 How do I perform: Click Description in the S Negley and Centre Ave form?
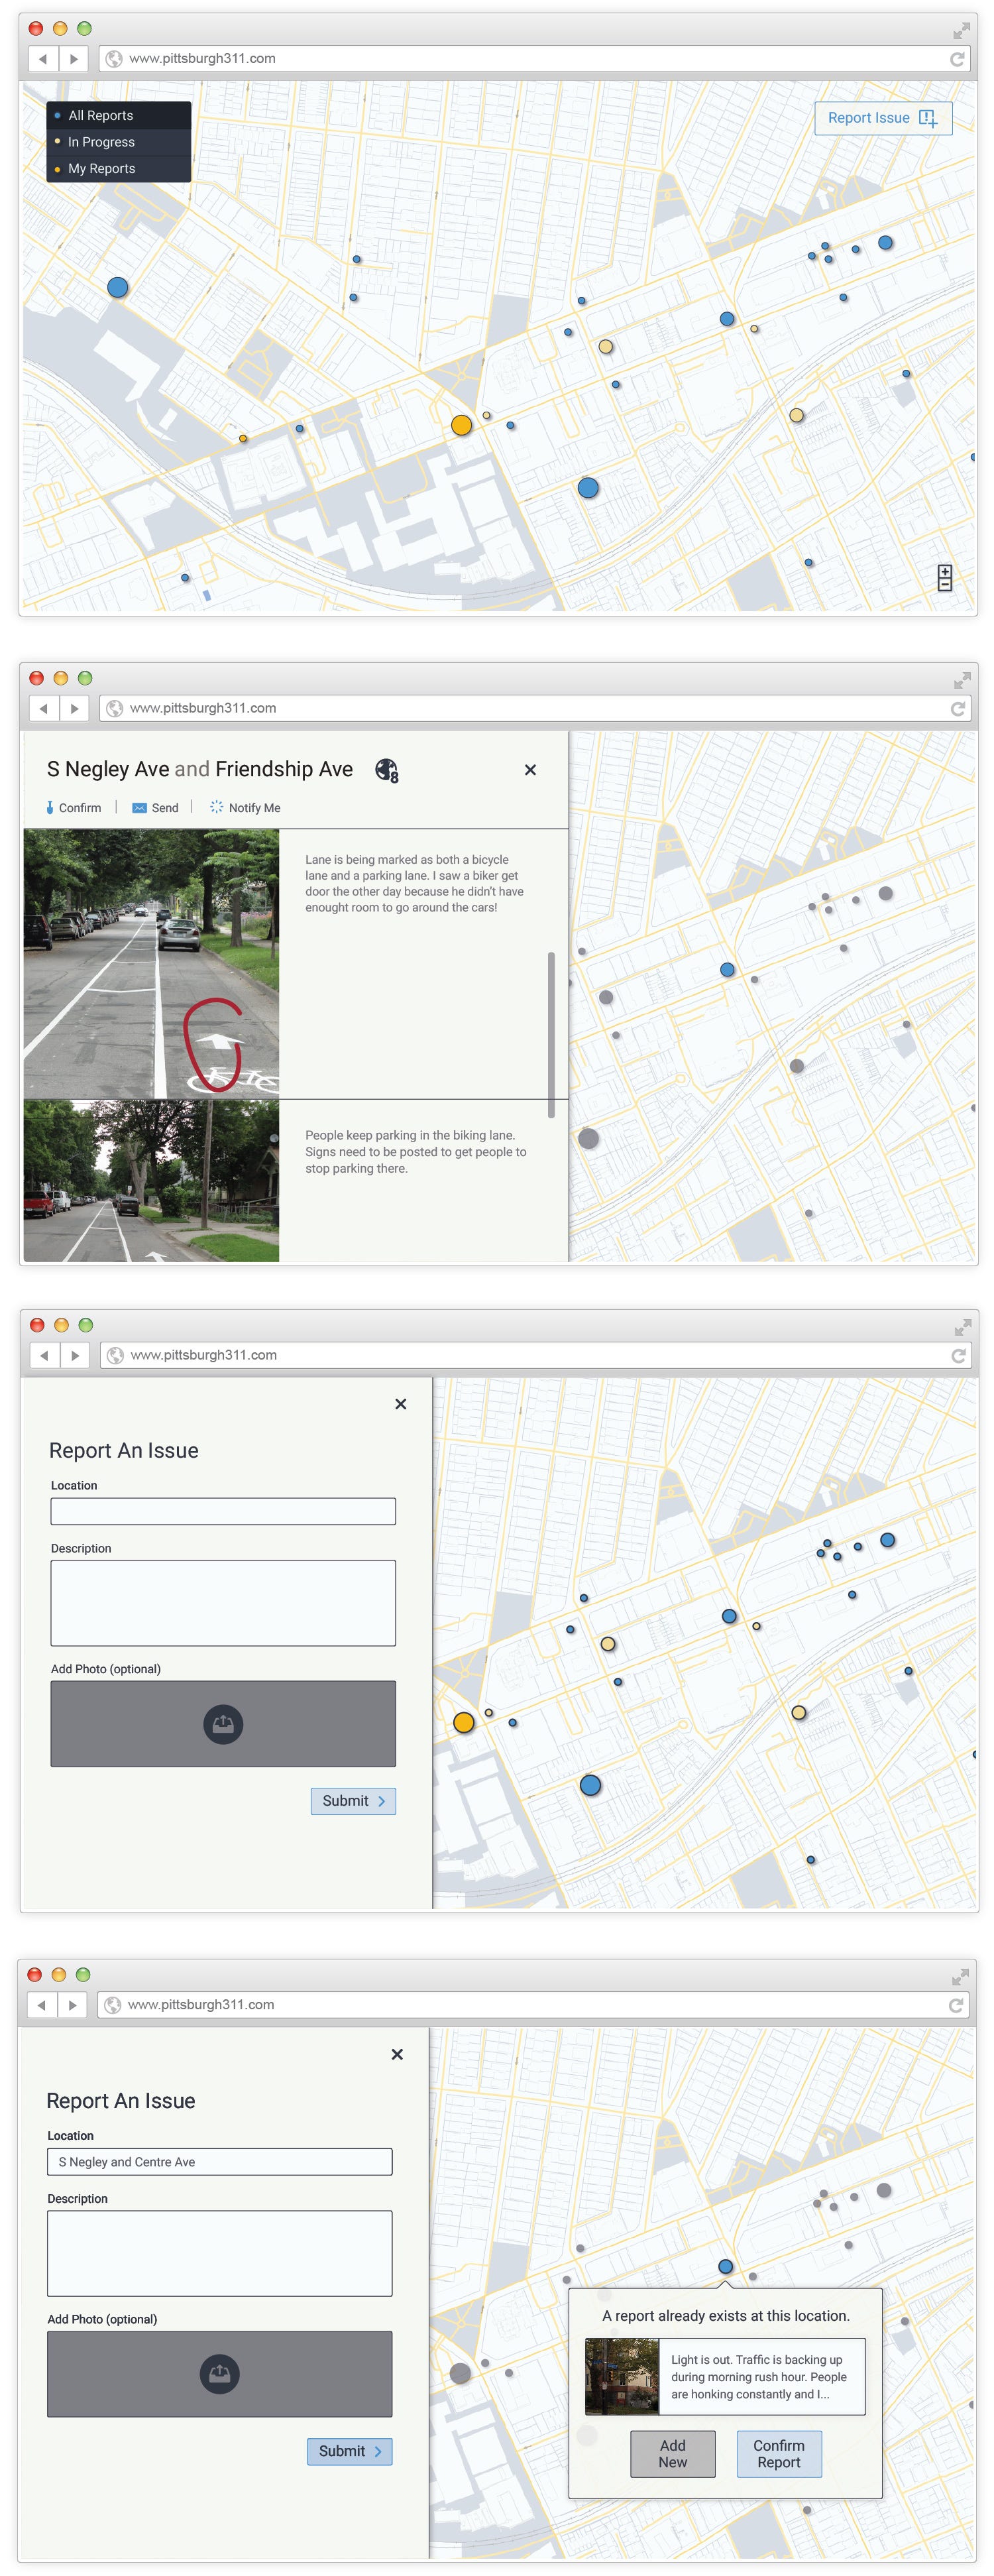click(220, 2254)
